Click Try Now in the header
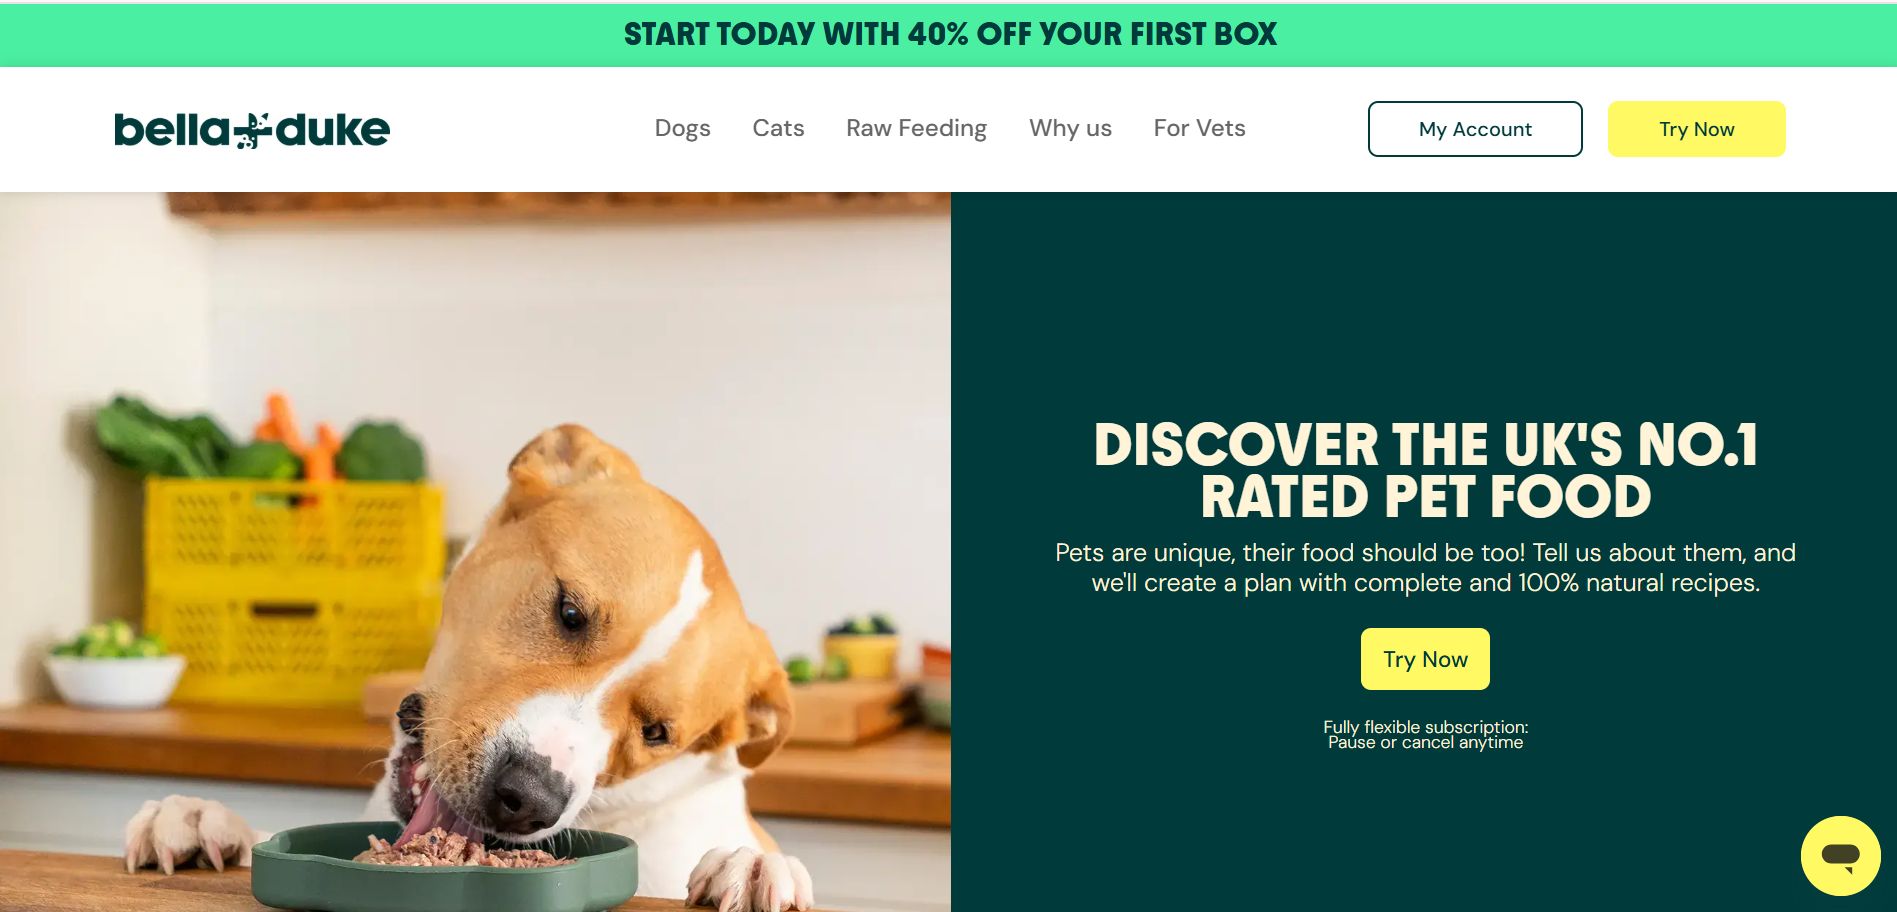 (x=1696, y=129)
